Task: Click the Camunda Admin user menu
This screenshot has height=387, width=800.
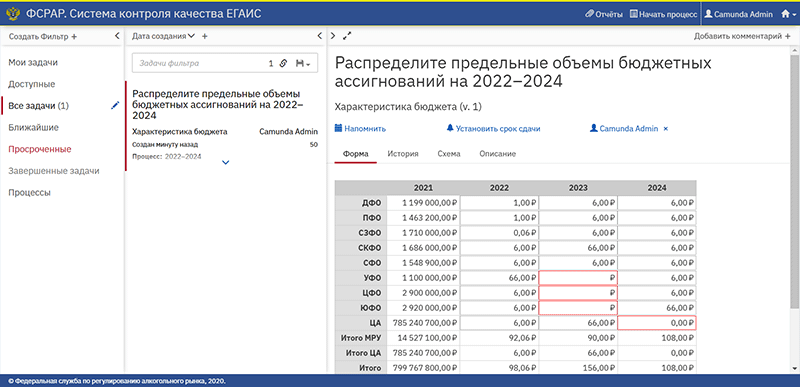Action: click(x=739, y=15)
